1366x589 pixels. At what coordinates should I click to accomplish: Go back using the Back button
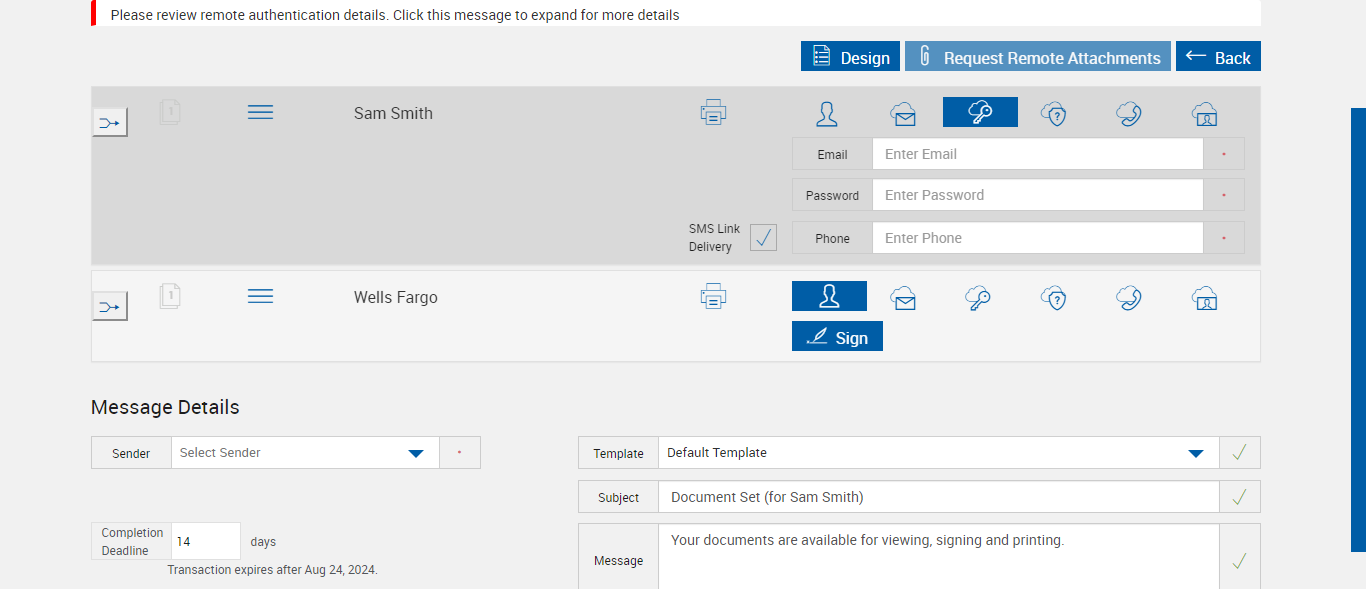(x=1218, y=57)
